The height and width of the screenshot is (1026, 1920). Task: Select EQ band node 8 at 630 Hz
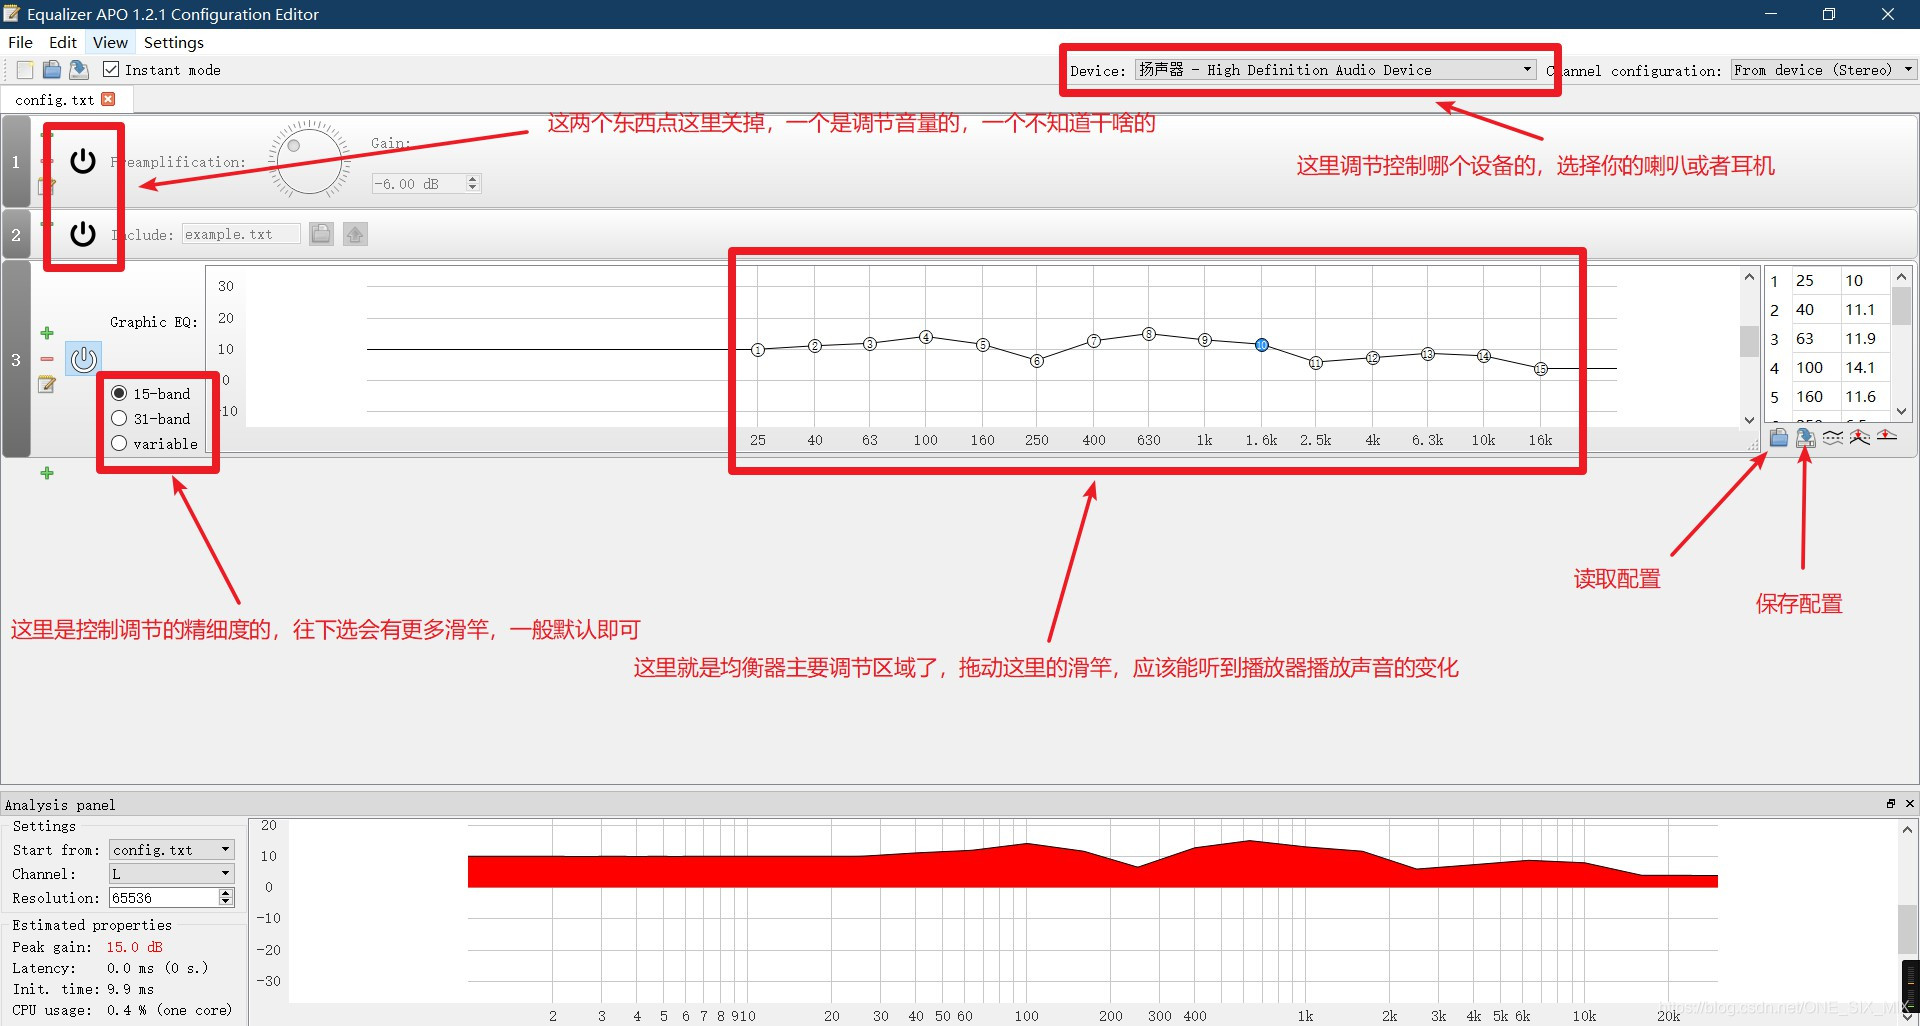1149,334
